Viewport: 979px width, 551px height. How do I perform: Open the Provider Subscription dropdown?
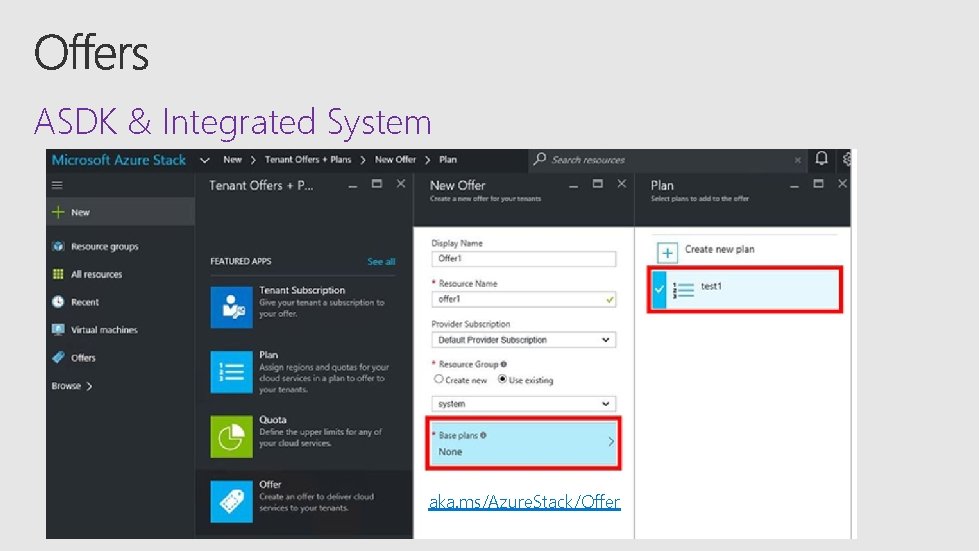tap(523, 339)
